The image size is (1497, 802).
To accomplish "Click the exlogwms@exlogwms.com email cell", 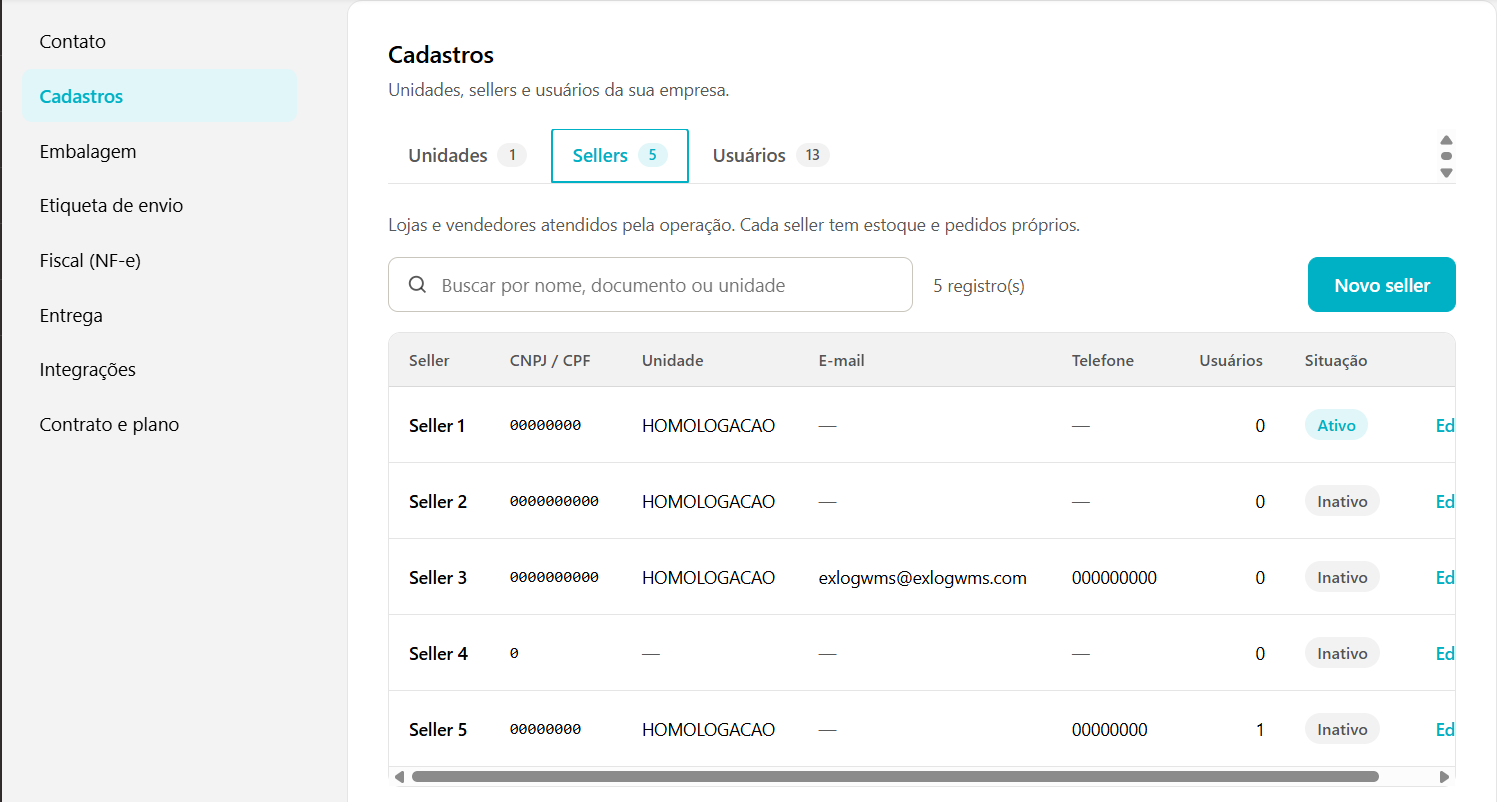I will click(922, 577).
